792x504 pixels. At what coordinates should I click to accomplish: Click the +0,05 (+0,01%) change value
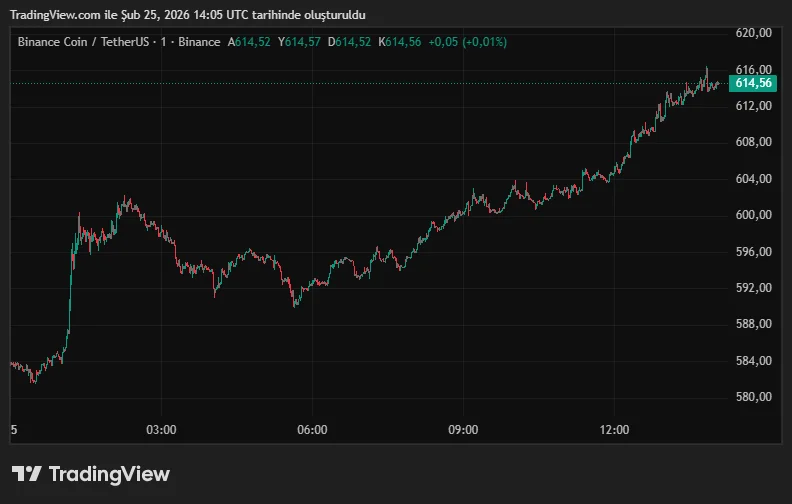click(468, 42)
